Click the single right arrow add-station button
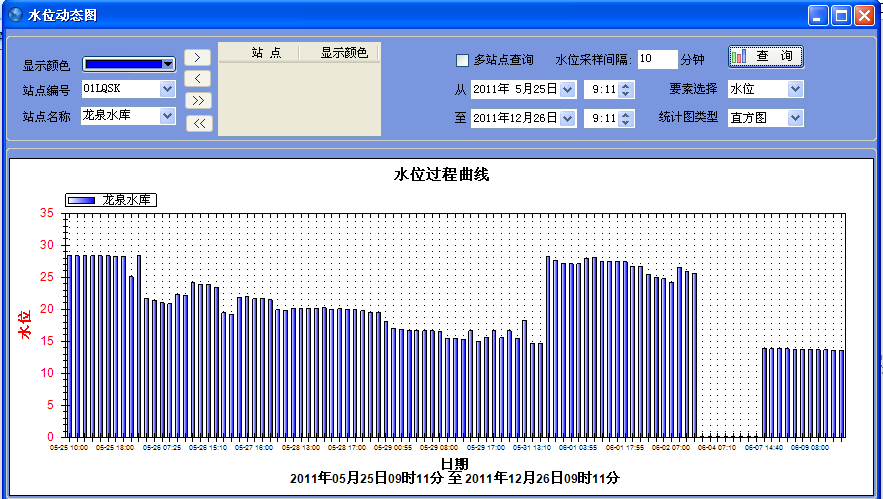The image size is (883, 499). [199, 57]
